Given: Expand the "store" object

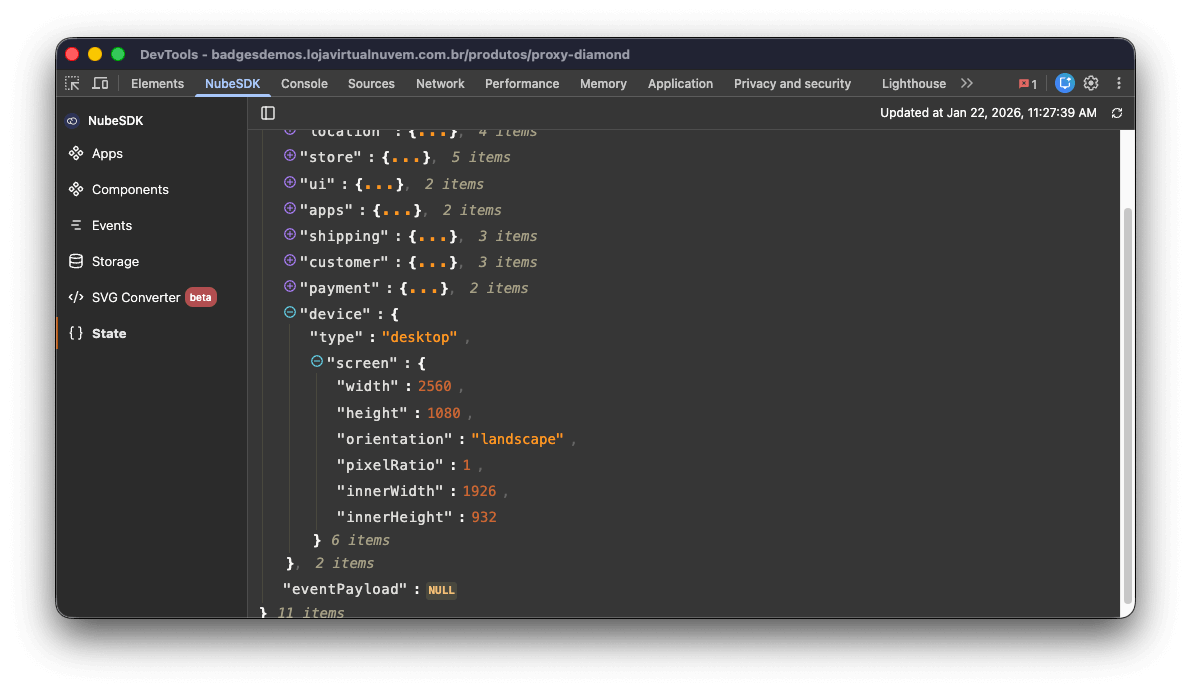Looking at the screenshot, I should click(x=288, y=156).
